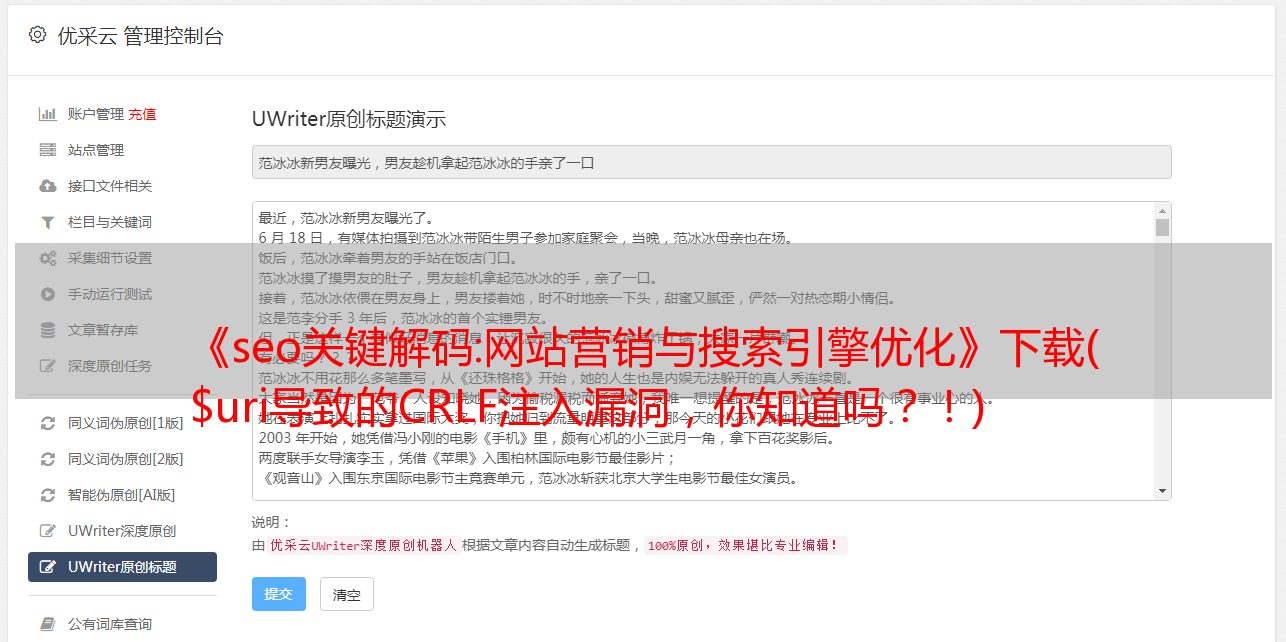
Task: Click the article textarea scrollbar up arrow
Action: (x=1162, y=211)
